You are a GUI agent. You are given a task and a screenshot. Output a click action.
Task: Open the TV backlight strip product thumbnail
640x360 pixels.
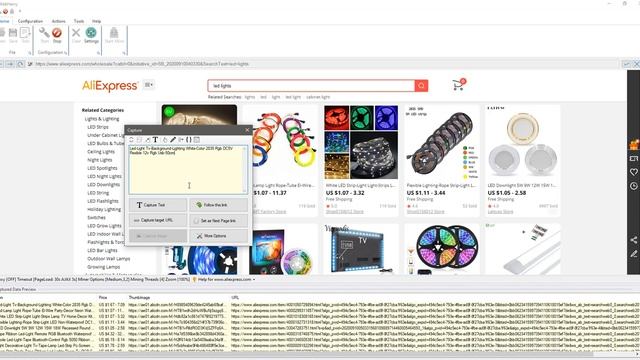(361, 249)
